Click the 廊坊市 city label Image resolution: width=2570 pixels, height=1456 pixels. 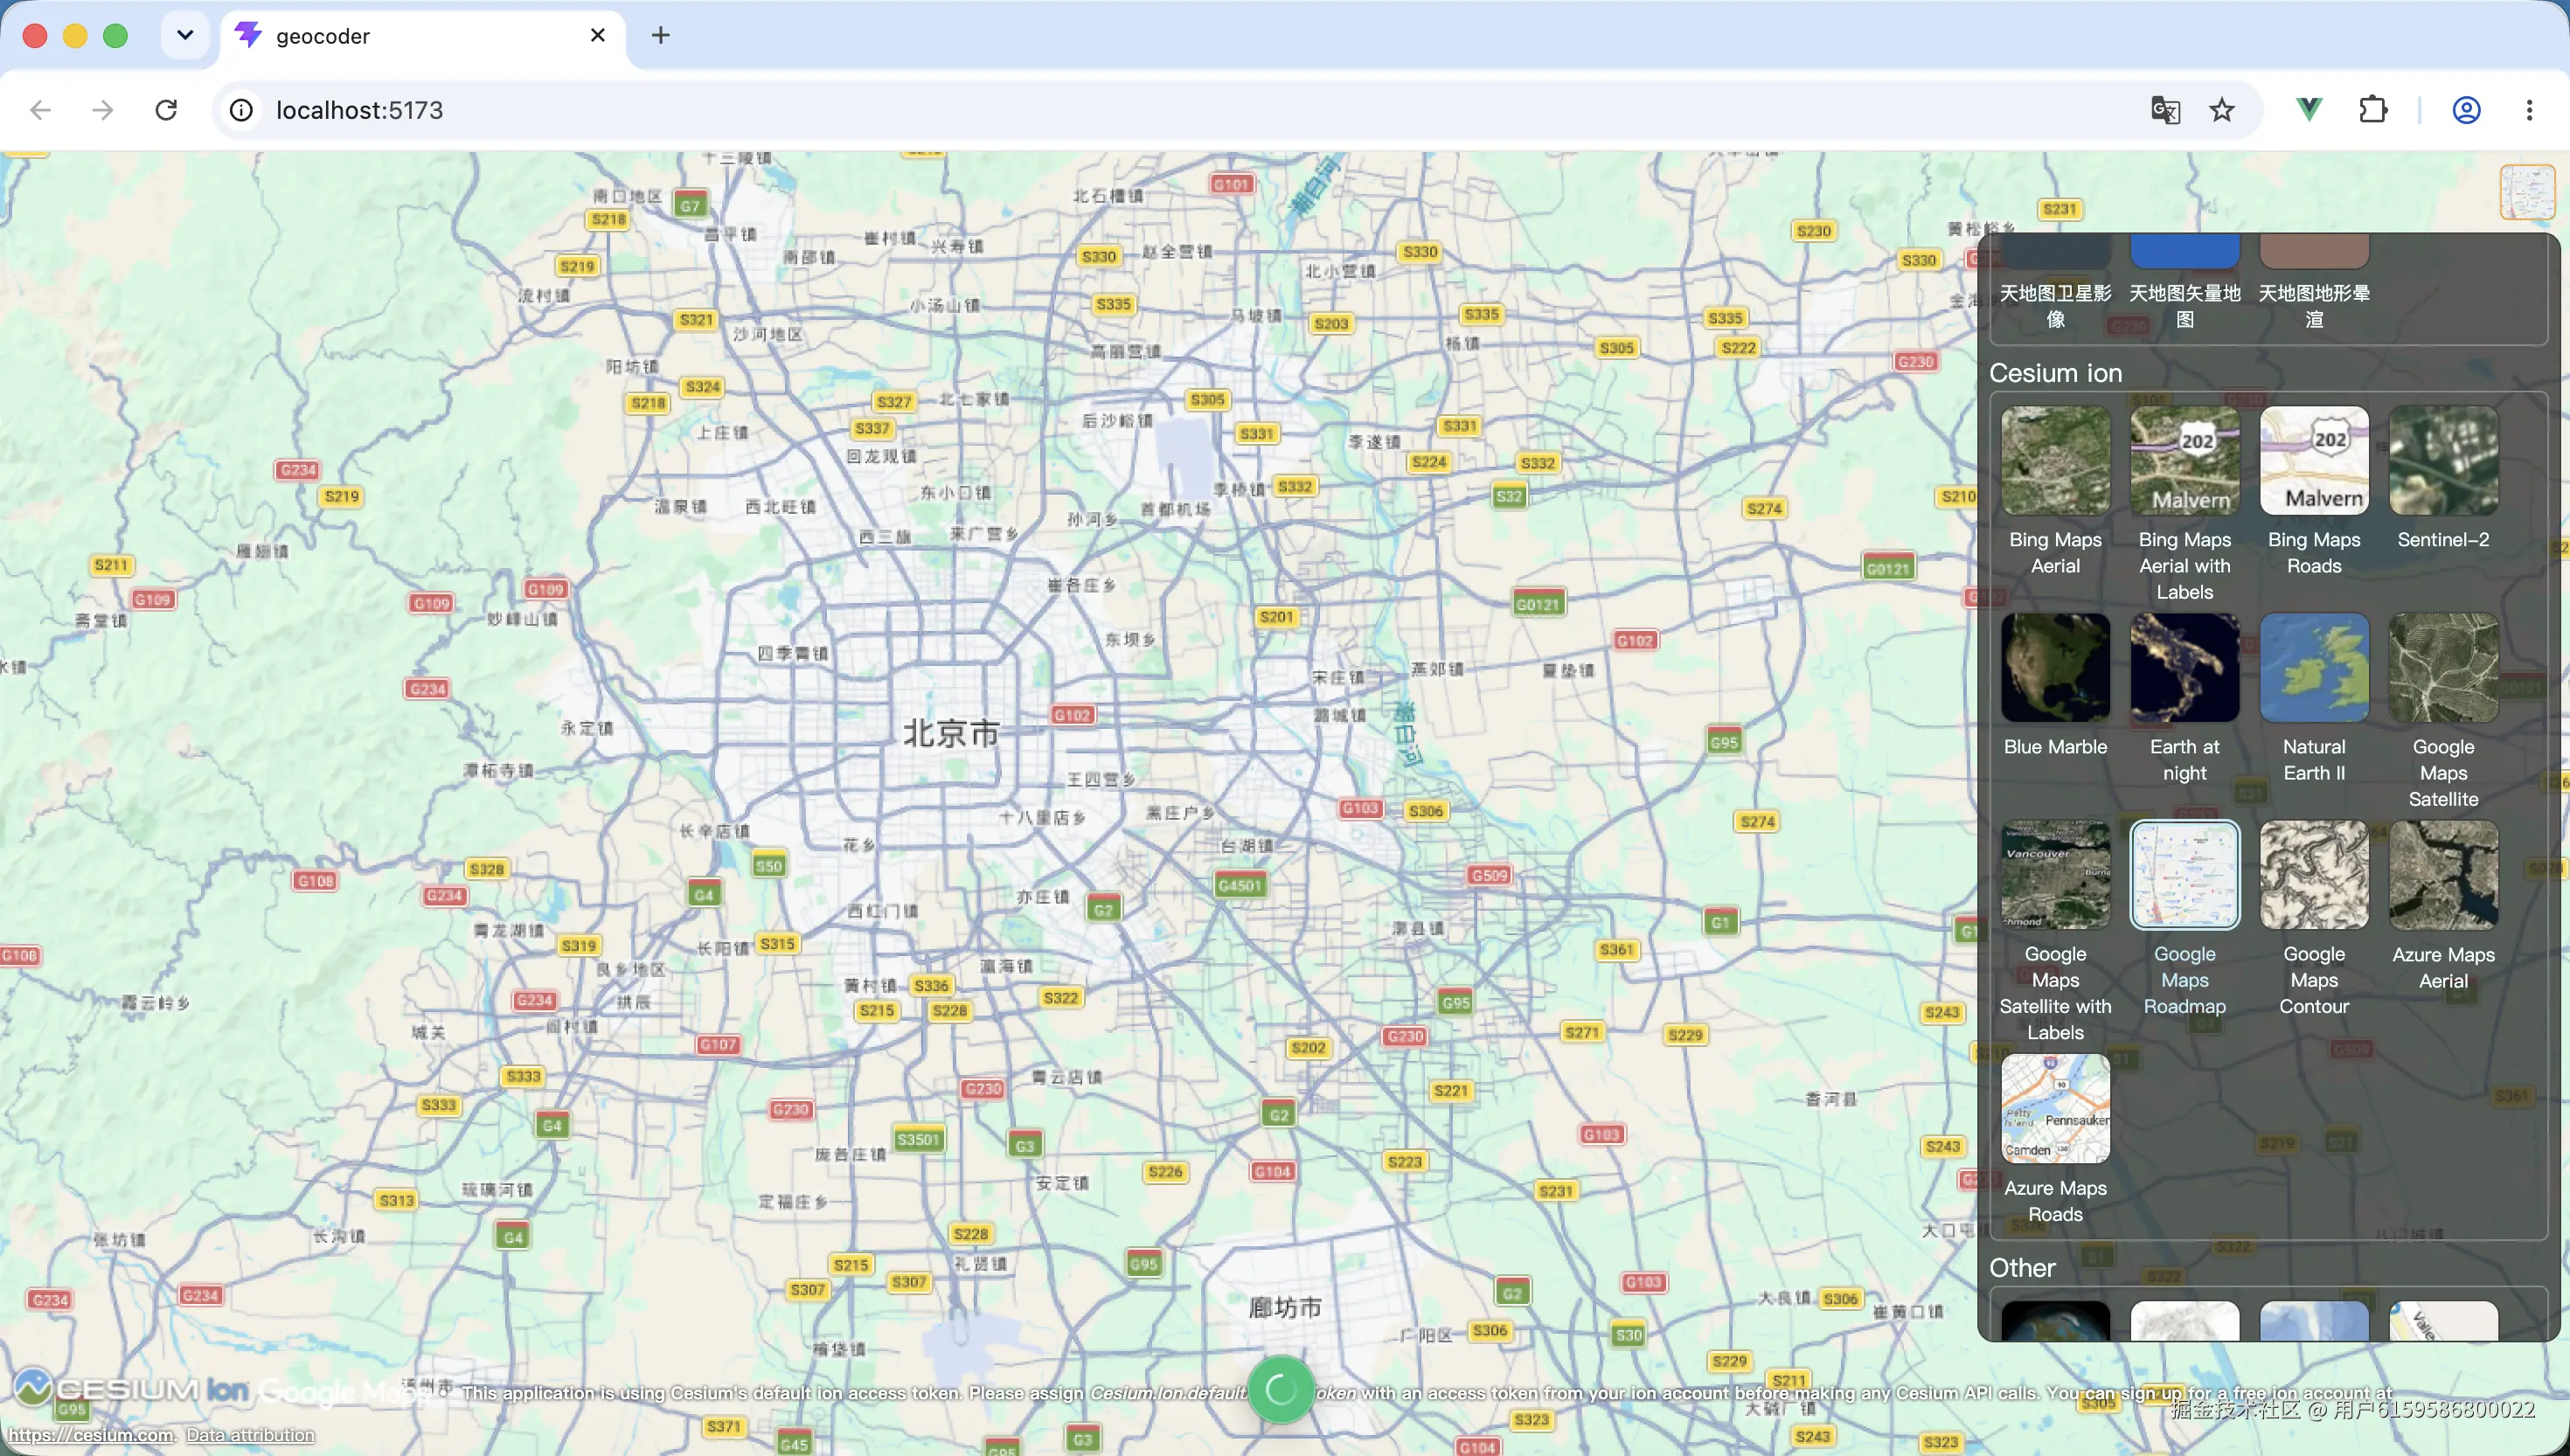(1285, 1307)
